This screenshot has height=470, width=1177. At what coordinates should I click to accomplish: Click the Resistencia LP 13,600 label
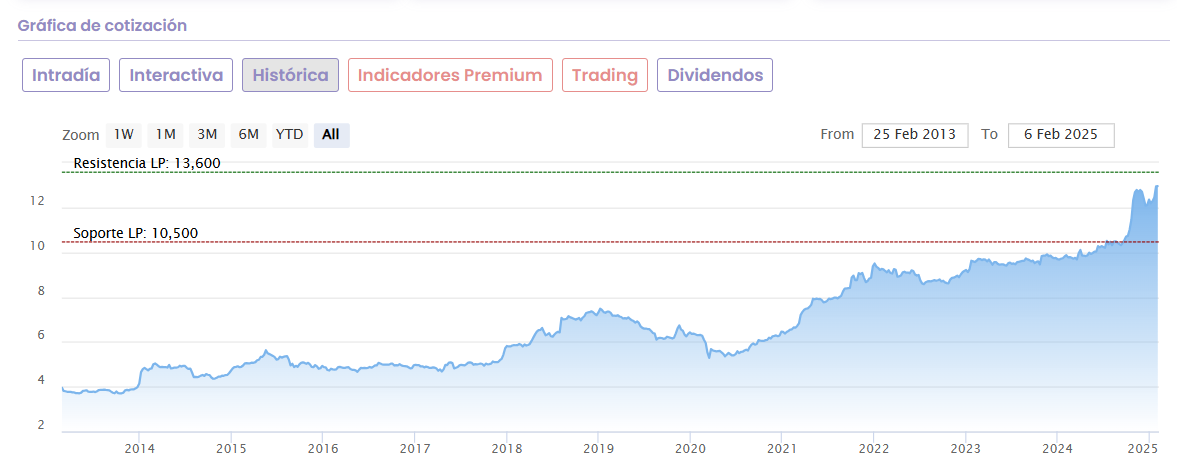tap(147, 163)
